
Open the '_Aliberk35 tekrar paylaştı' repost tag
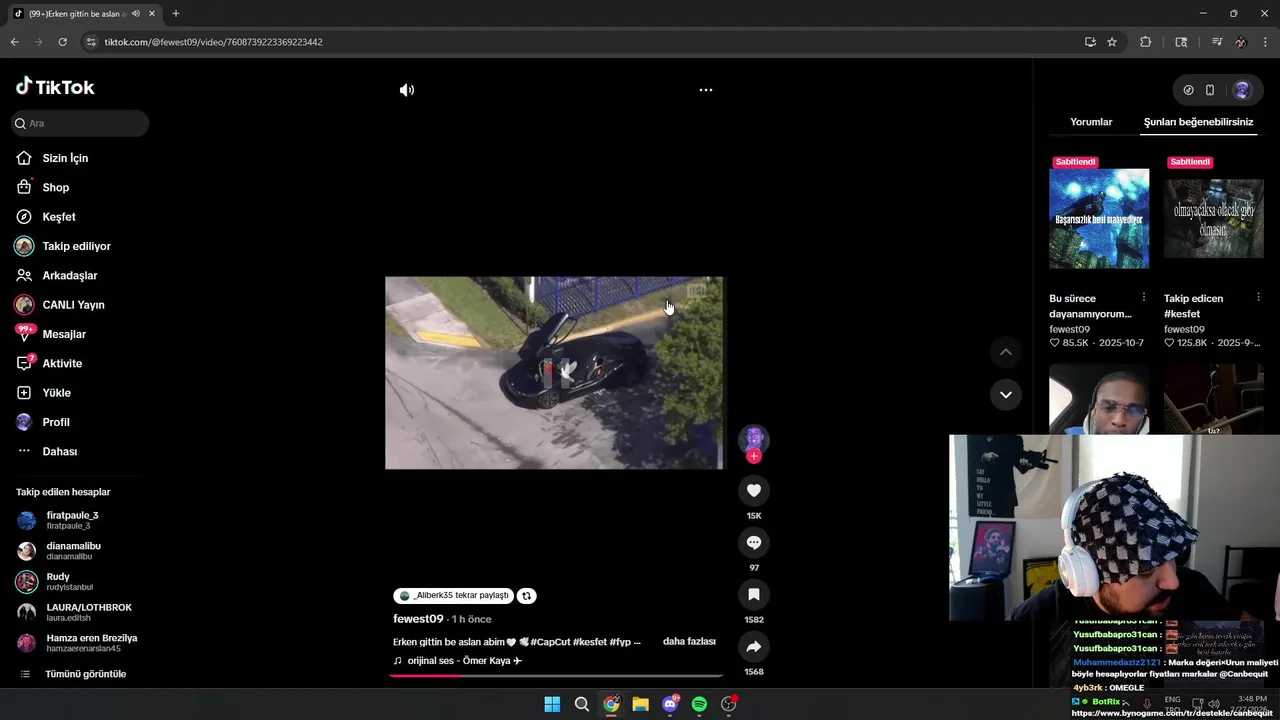click(454, 595)
